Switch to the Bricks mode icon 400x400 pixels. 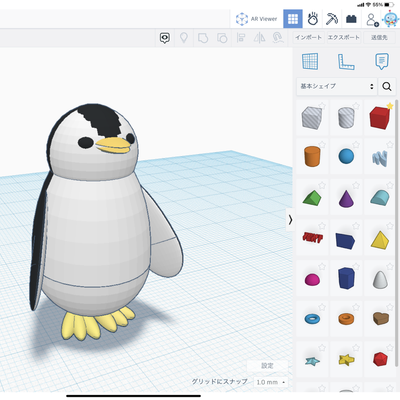pyautogui.click(x=351, y=19)
